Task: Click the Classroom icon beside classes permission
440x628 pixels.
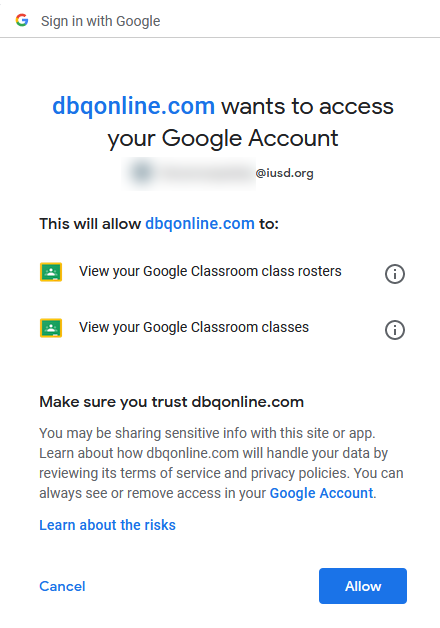Action: point(51,328)
